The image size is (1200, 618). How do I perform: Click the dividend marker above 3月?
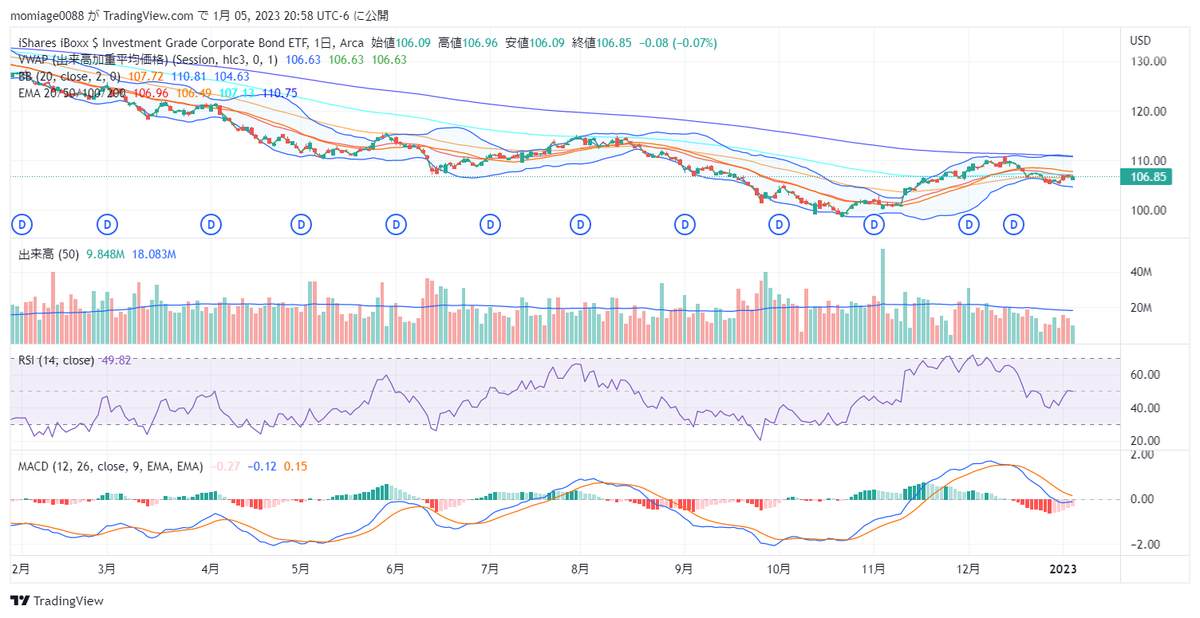[107, 224]
